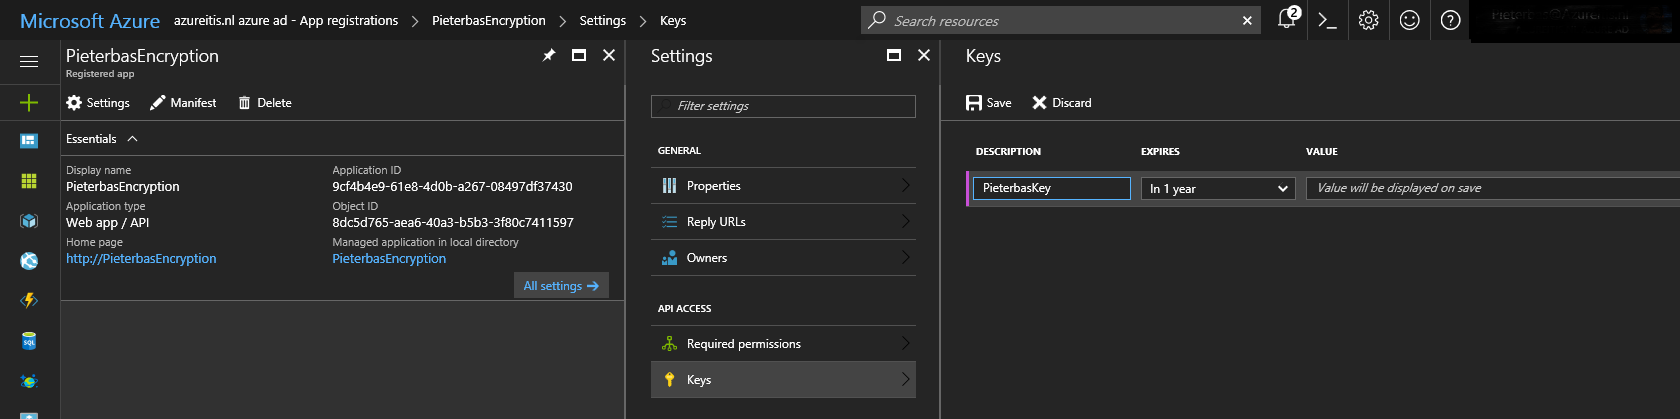Viewport: 1680px width, 419px height.
Task: Click the Filter settings input field
Action: tap(782, 106)
